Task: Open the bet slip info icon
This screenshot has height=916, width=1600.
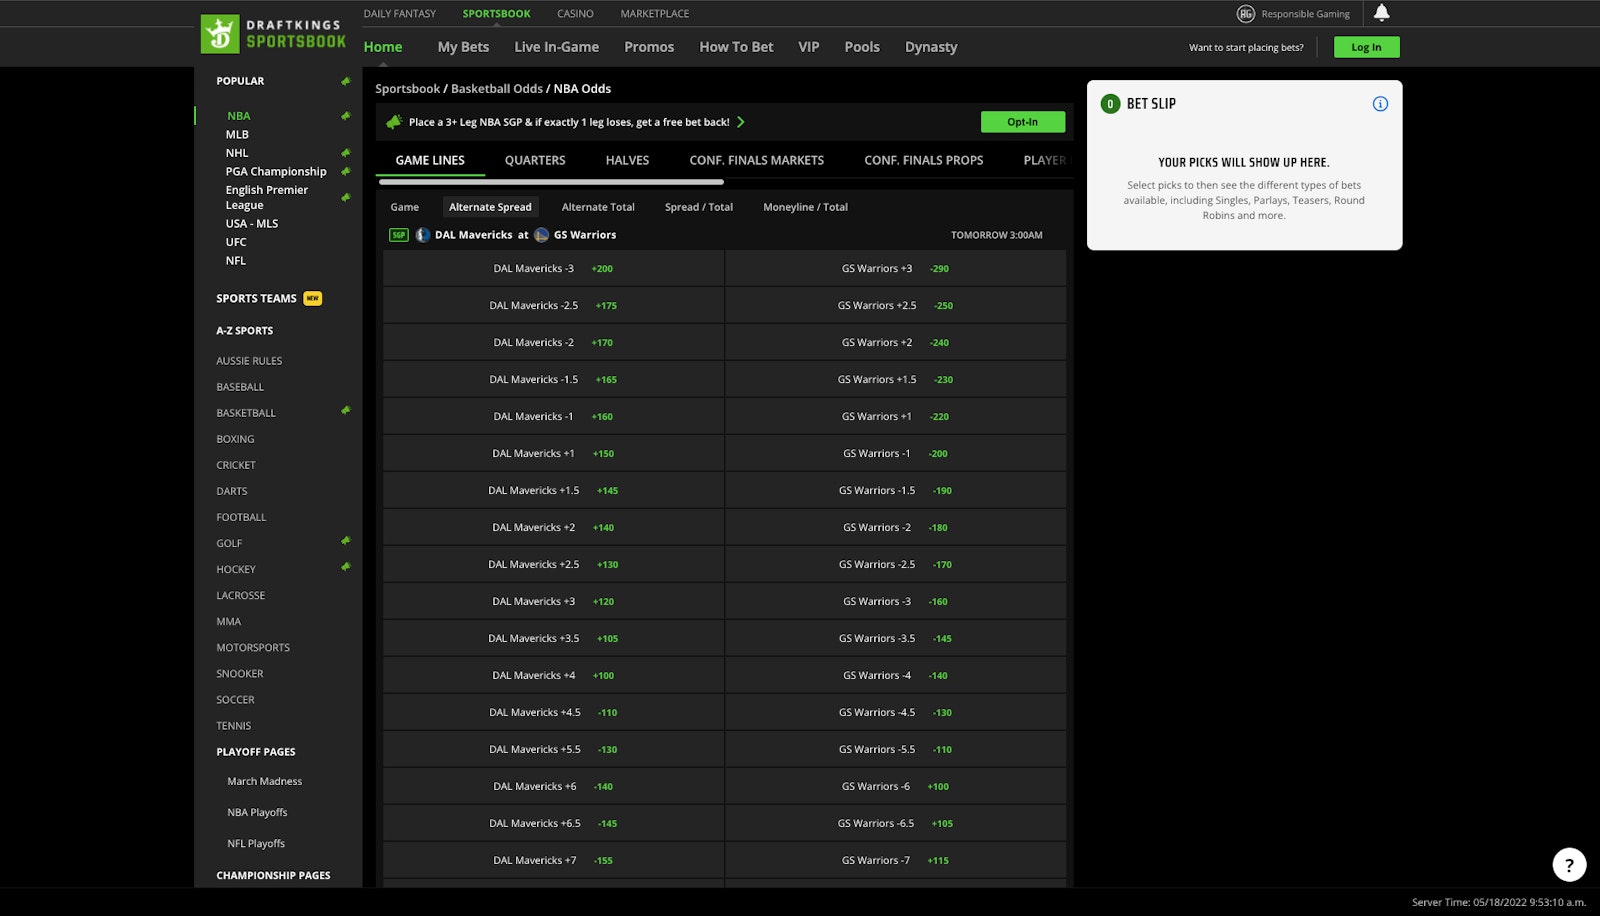Action: pos(1380,104)
